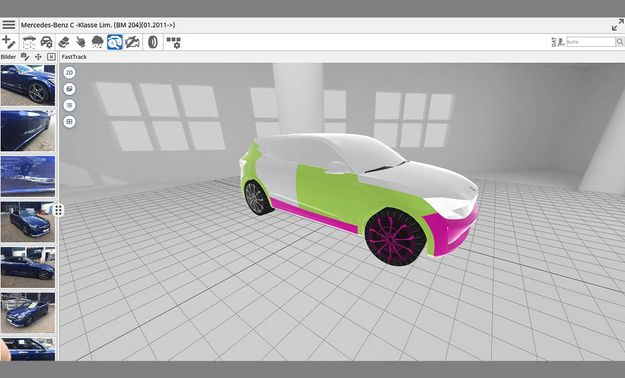Select the hand pointer tool icon

click(x=81, y=42)
